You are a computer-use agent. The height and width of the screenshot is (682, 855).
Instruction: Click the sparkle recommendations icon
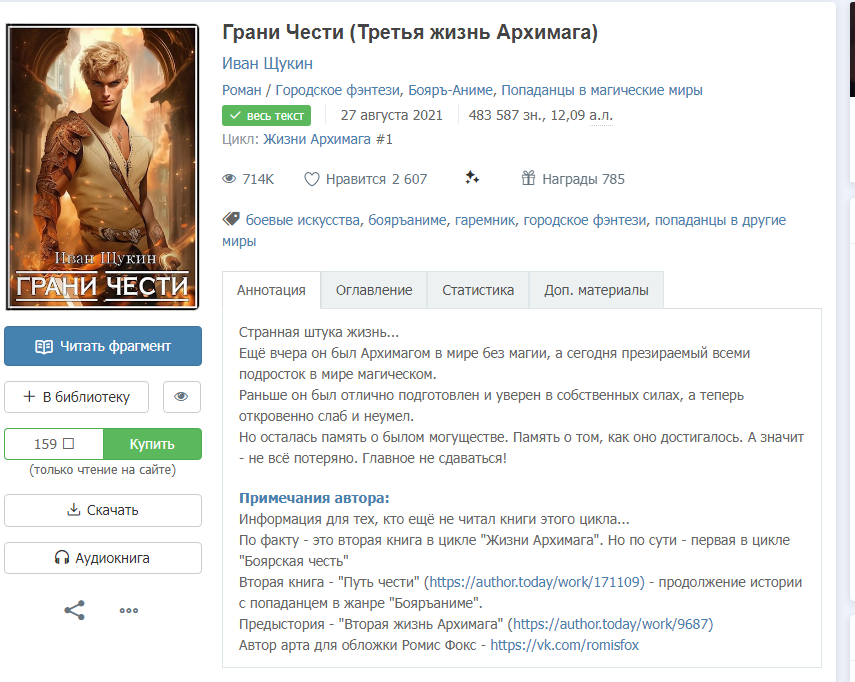[x=472, y=178]
